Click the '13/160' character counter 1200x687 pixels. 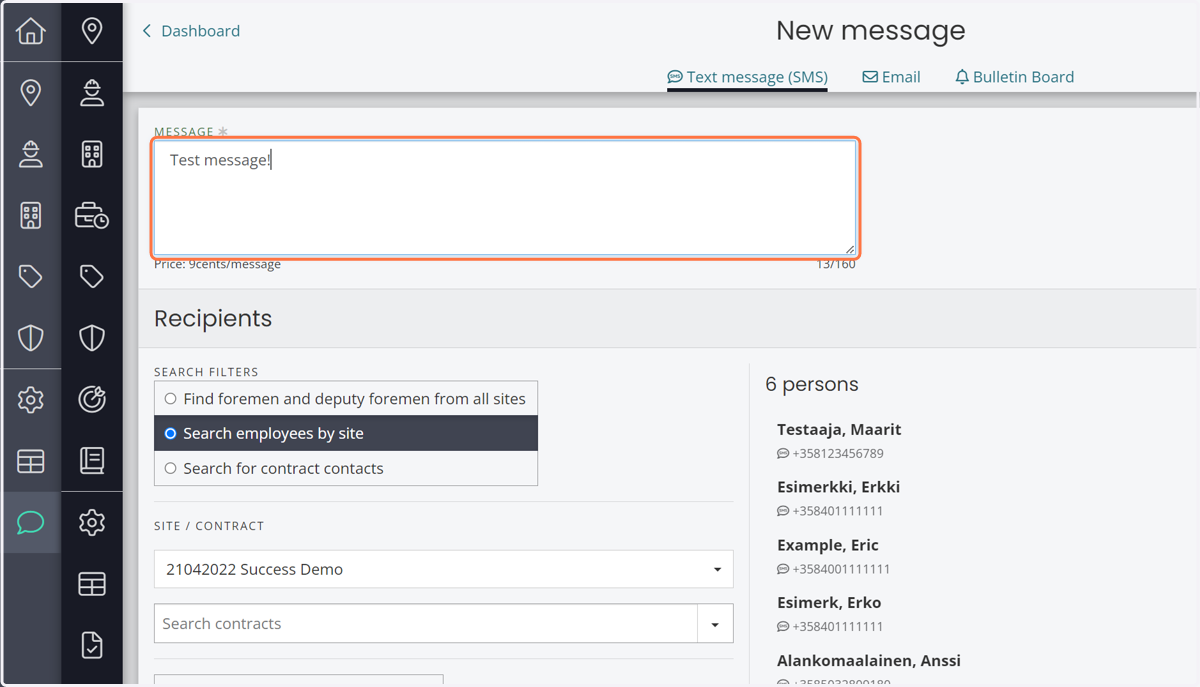point(836,264)
